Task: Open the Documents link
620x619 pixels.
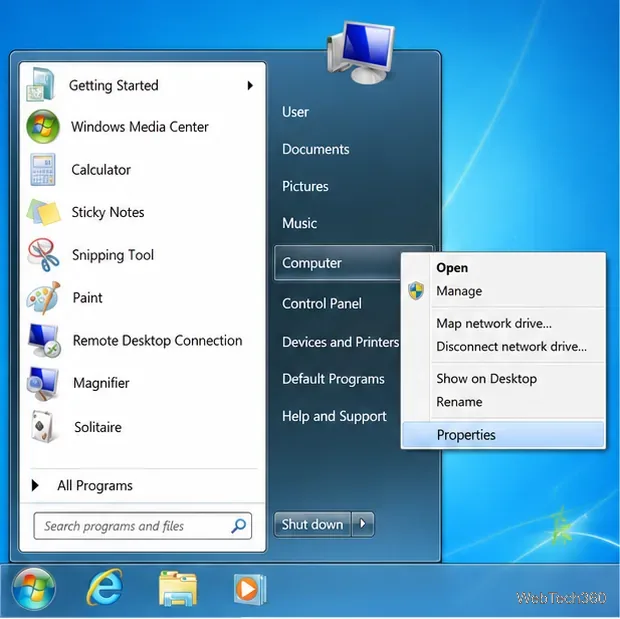Action: pyautogui.click(x=316, y=149)
